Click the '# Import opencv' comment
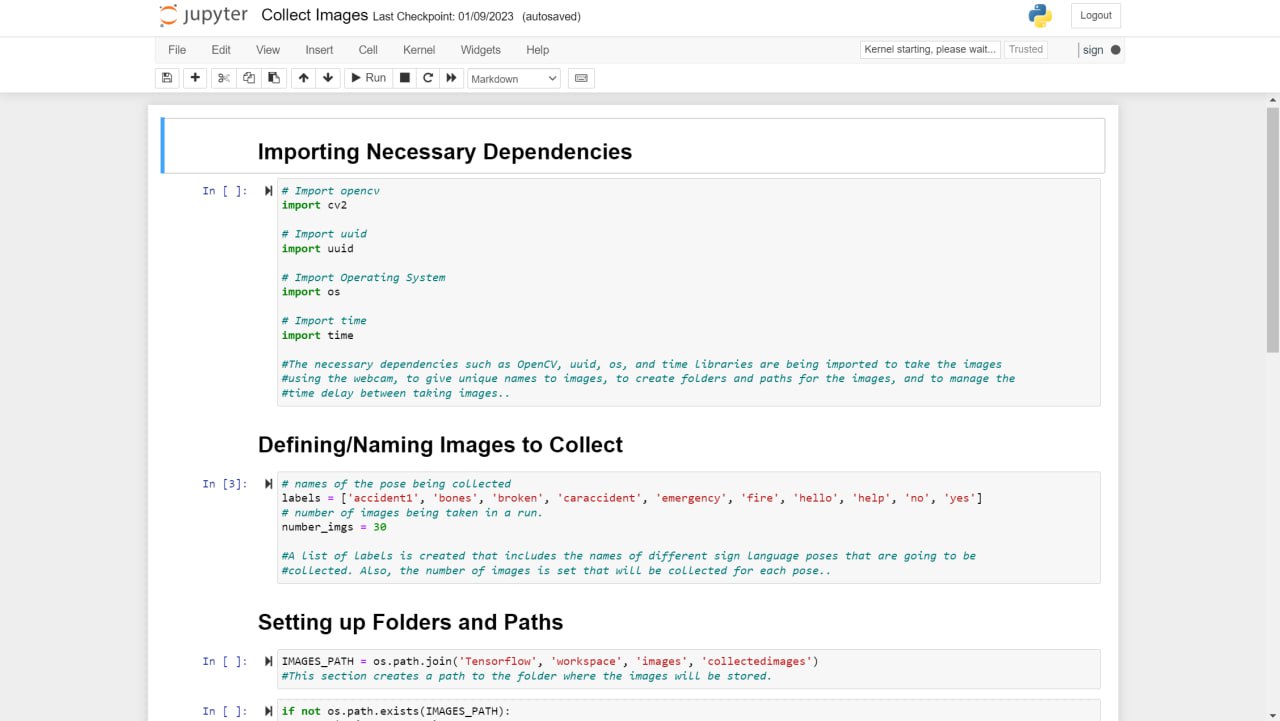This screenshot has width=1280, height=721. pos(330,191)
